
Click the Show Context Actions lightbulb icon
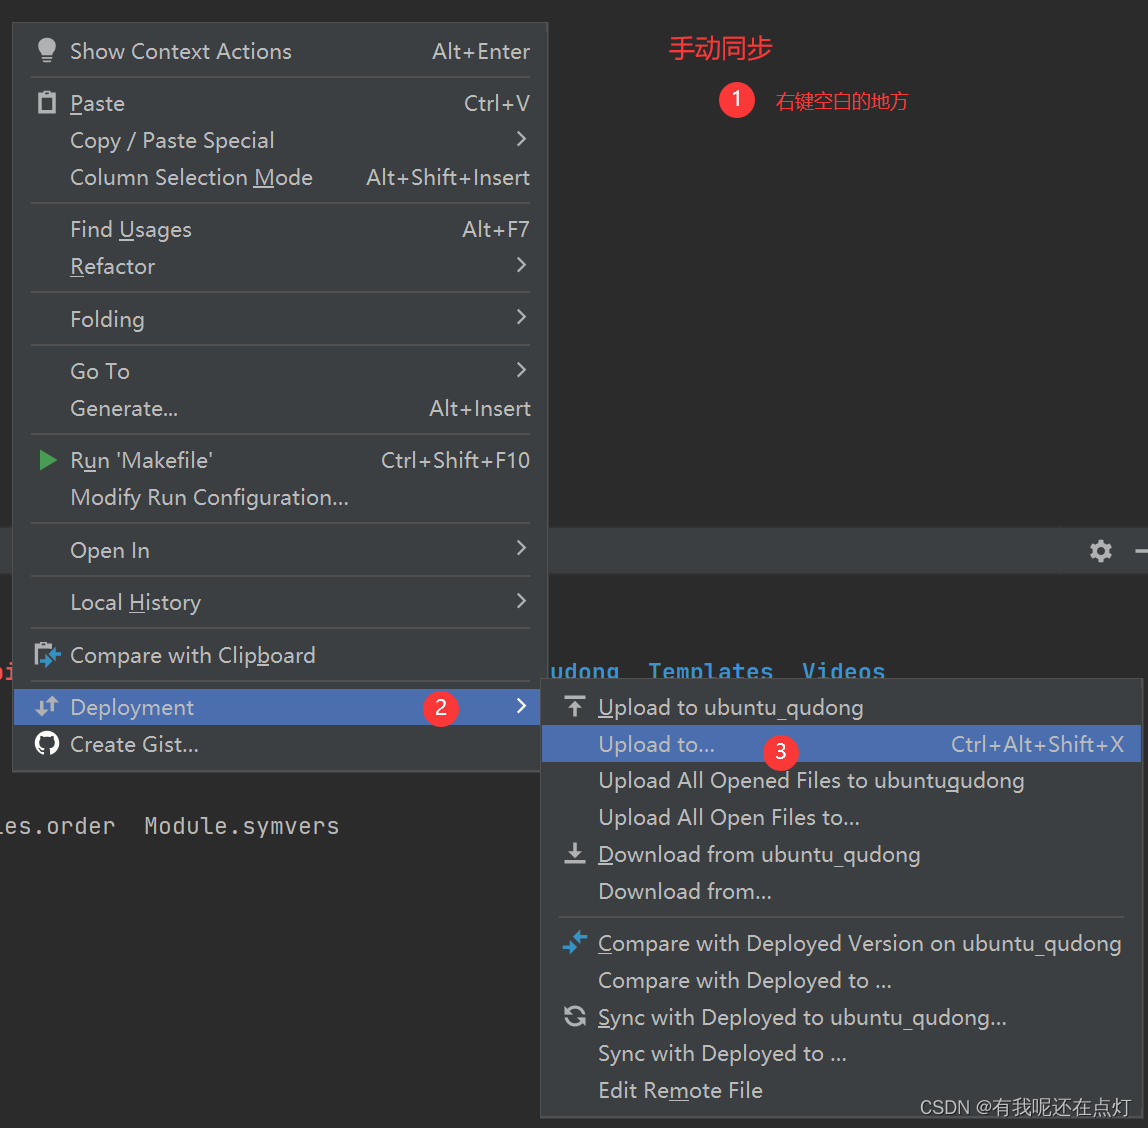[47, 51]
